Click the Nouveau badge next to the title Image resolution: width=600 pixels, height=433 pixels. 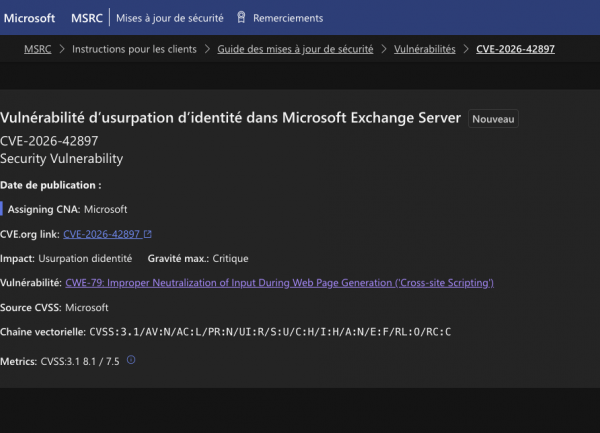493,119
